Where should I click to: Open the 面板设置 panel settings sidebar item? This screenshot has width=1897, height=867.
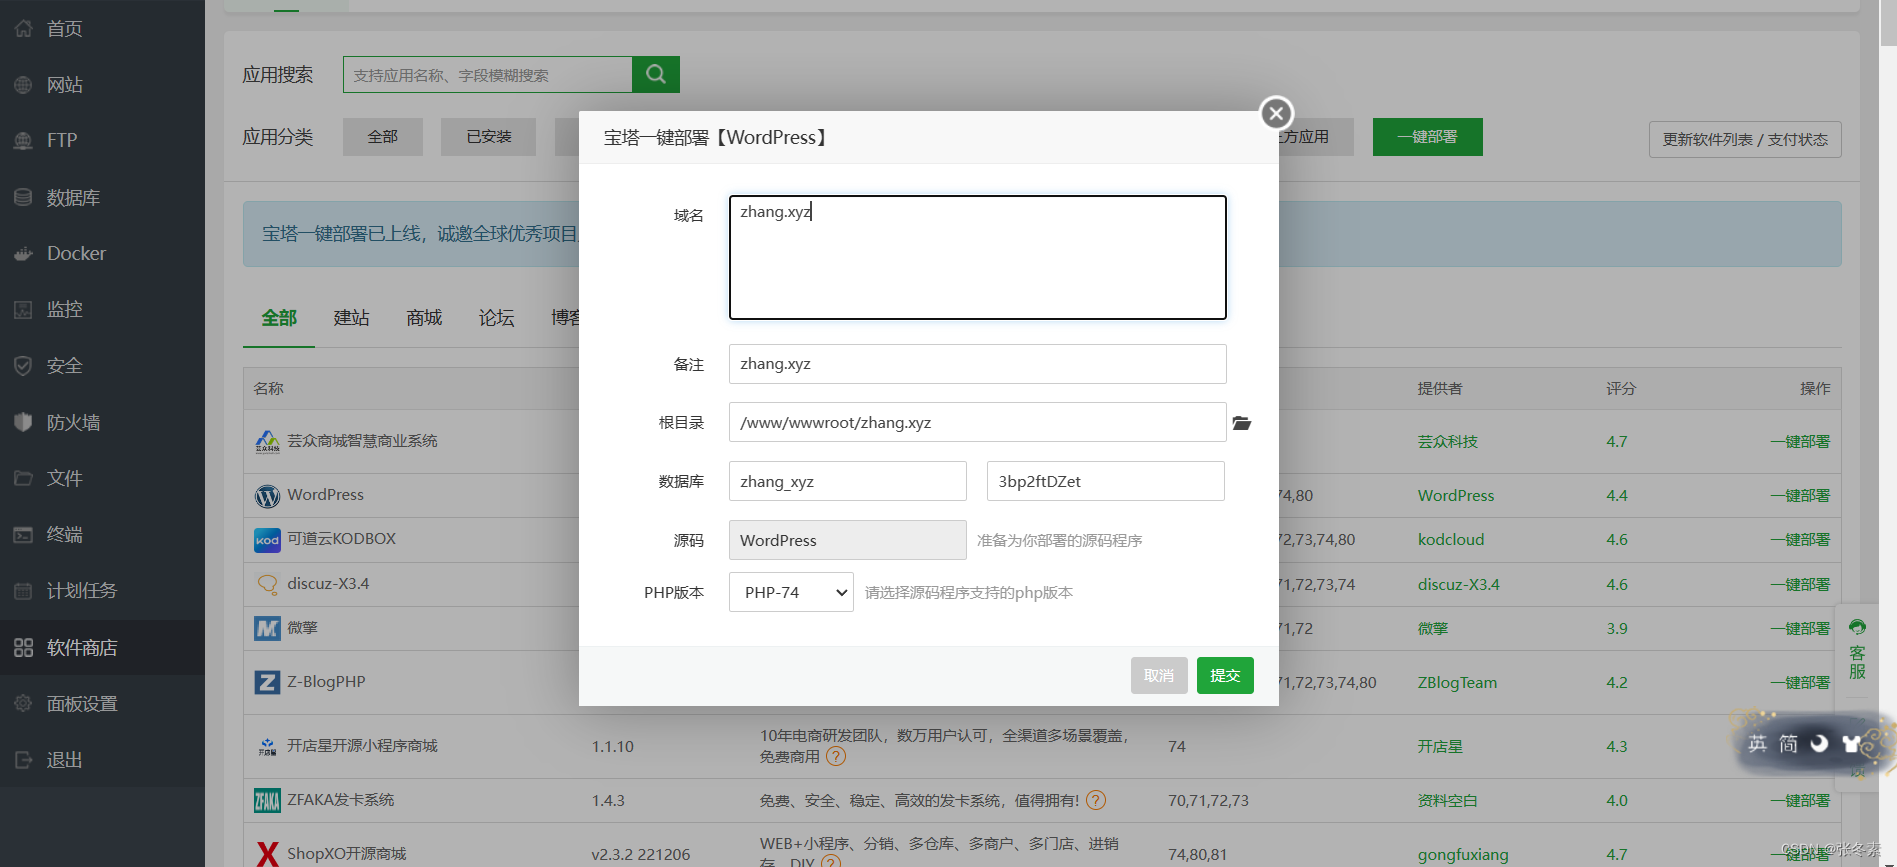pos(102,703)
